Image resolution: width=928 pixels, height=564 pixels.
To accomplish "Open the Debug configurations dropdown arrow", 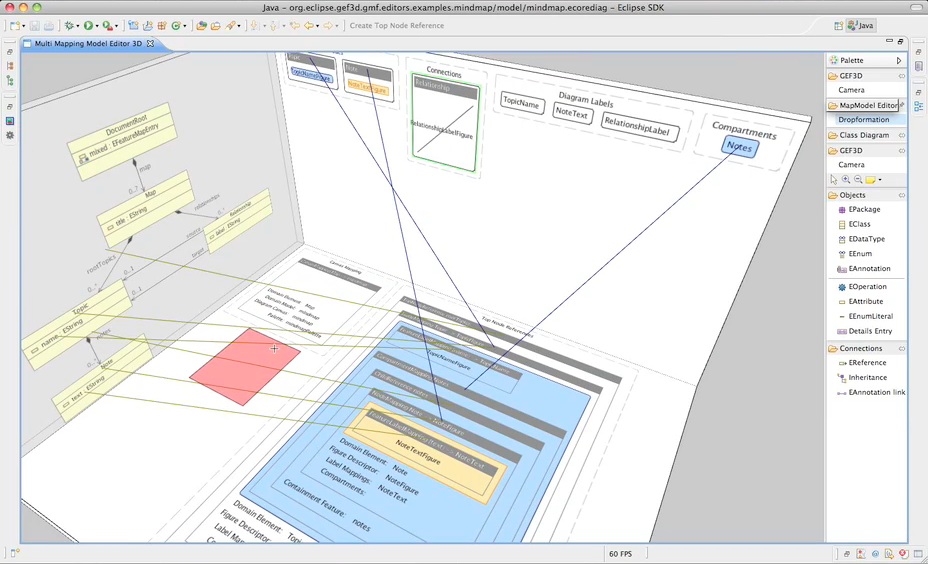I will [78, 26].
